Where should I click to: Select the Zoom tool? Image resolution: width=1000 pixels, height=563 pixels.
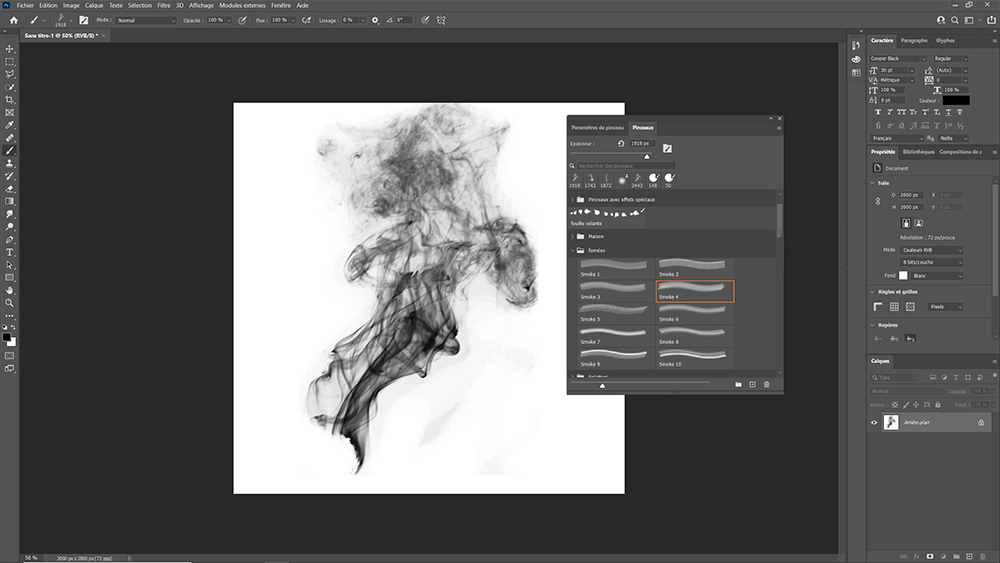point(10,303)
